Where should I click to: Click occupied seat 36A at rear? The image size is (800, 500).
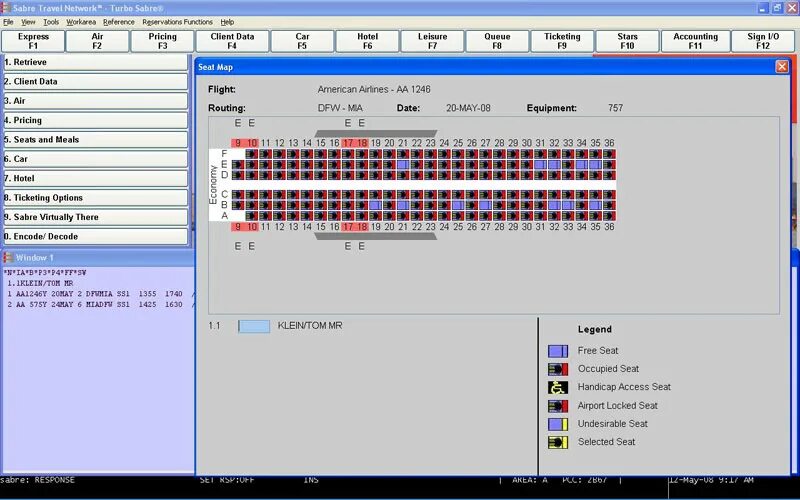609,216
